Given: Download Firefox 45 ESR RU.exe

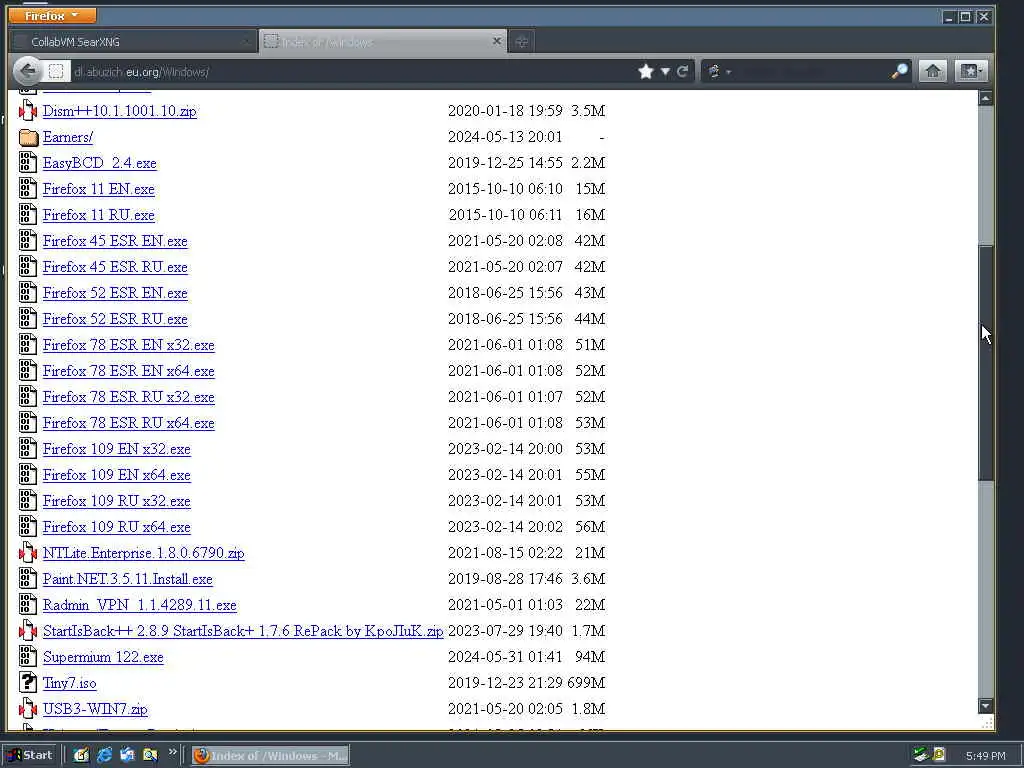Looking at the screenshot, I should (x=115, y=267).
